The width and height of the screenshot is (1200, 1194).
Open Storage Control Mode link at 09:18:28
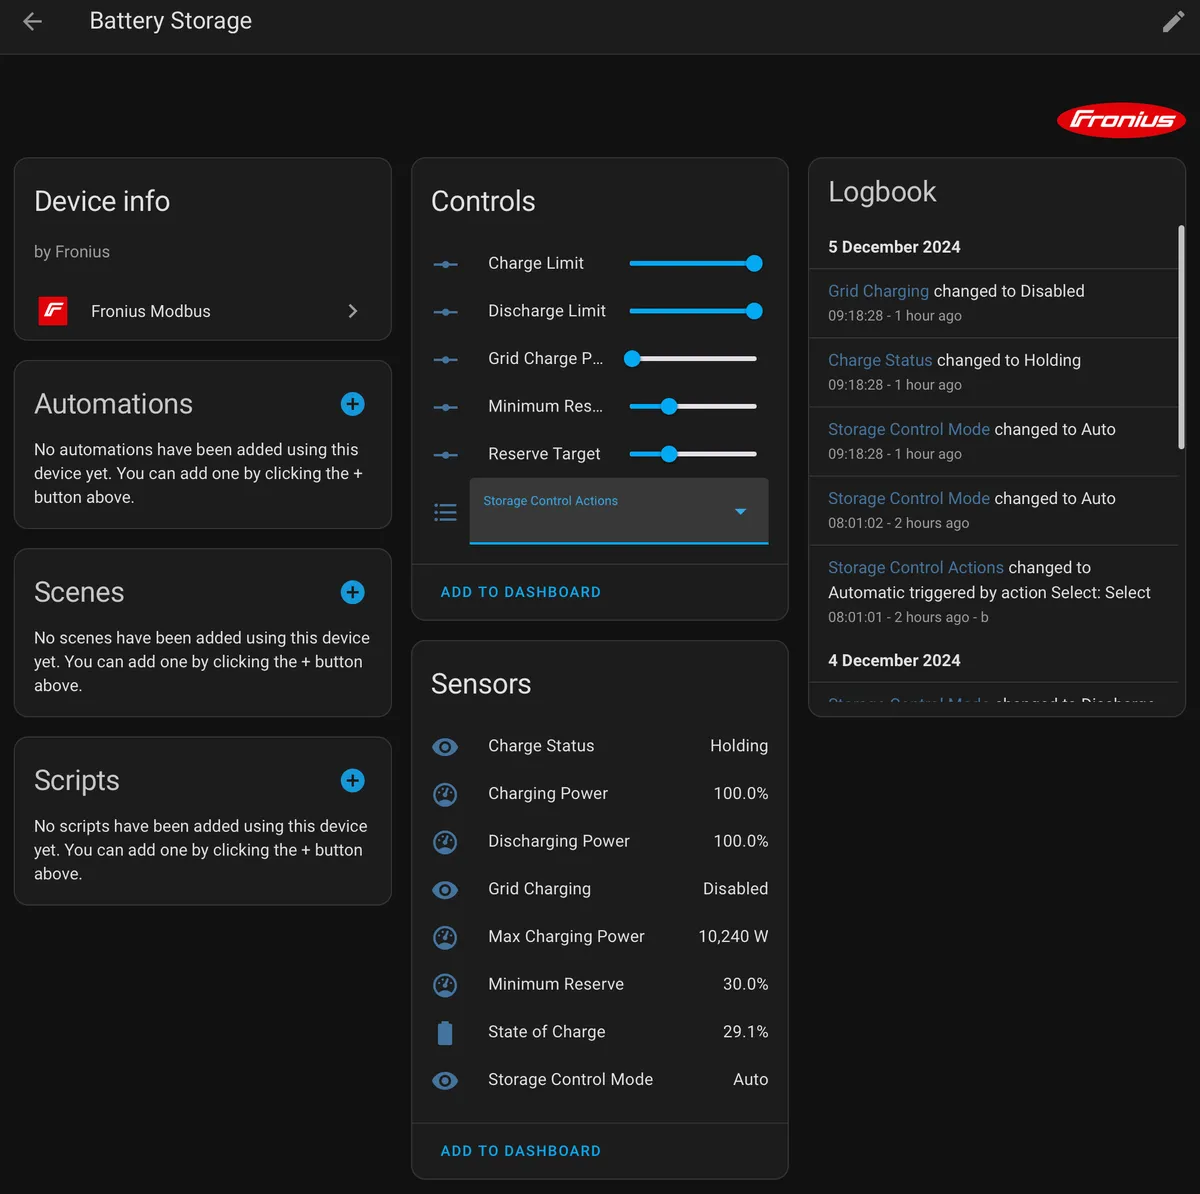[909, 429]
